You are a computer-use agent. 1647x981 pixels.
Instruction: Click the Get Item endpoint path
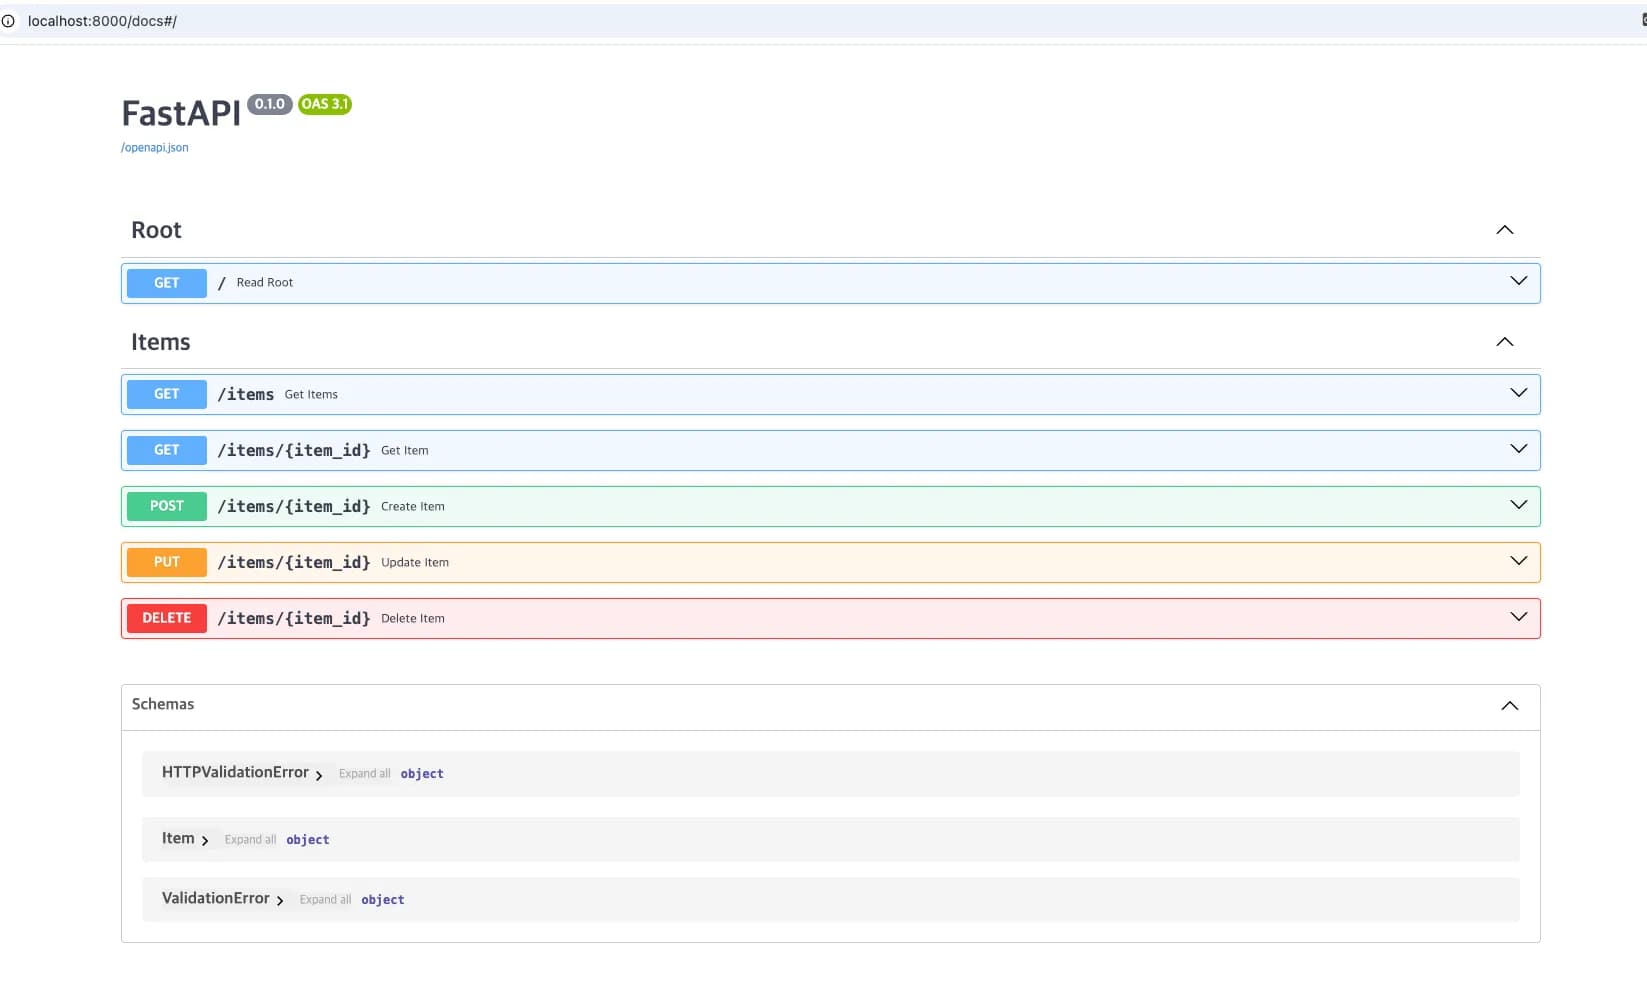coord(294,451)
